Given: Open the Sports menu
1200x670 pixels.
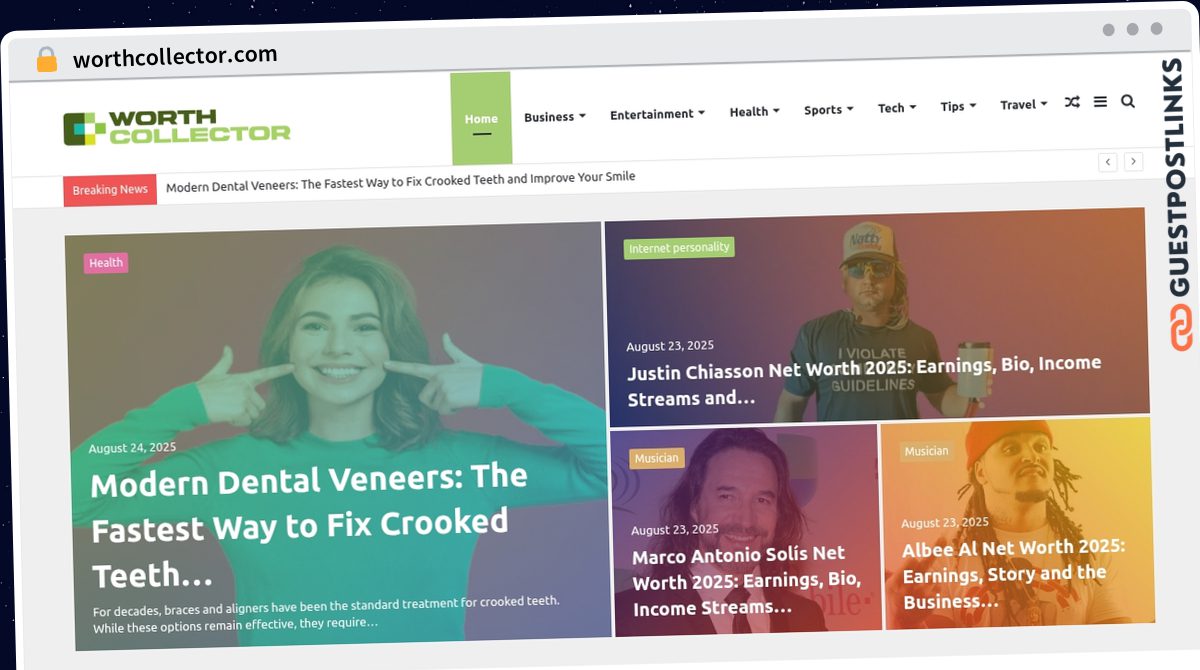Looking at the screenshot, I should point(829,110).
